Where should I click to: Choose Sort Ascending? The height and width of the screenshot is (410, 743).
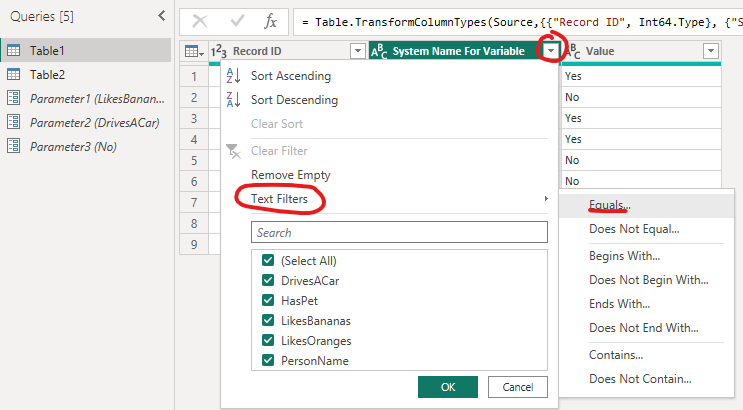[x=291, y=76]
